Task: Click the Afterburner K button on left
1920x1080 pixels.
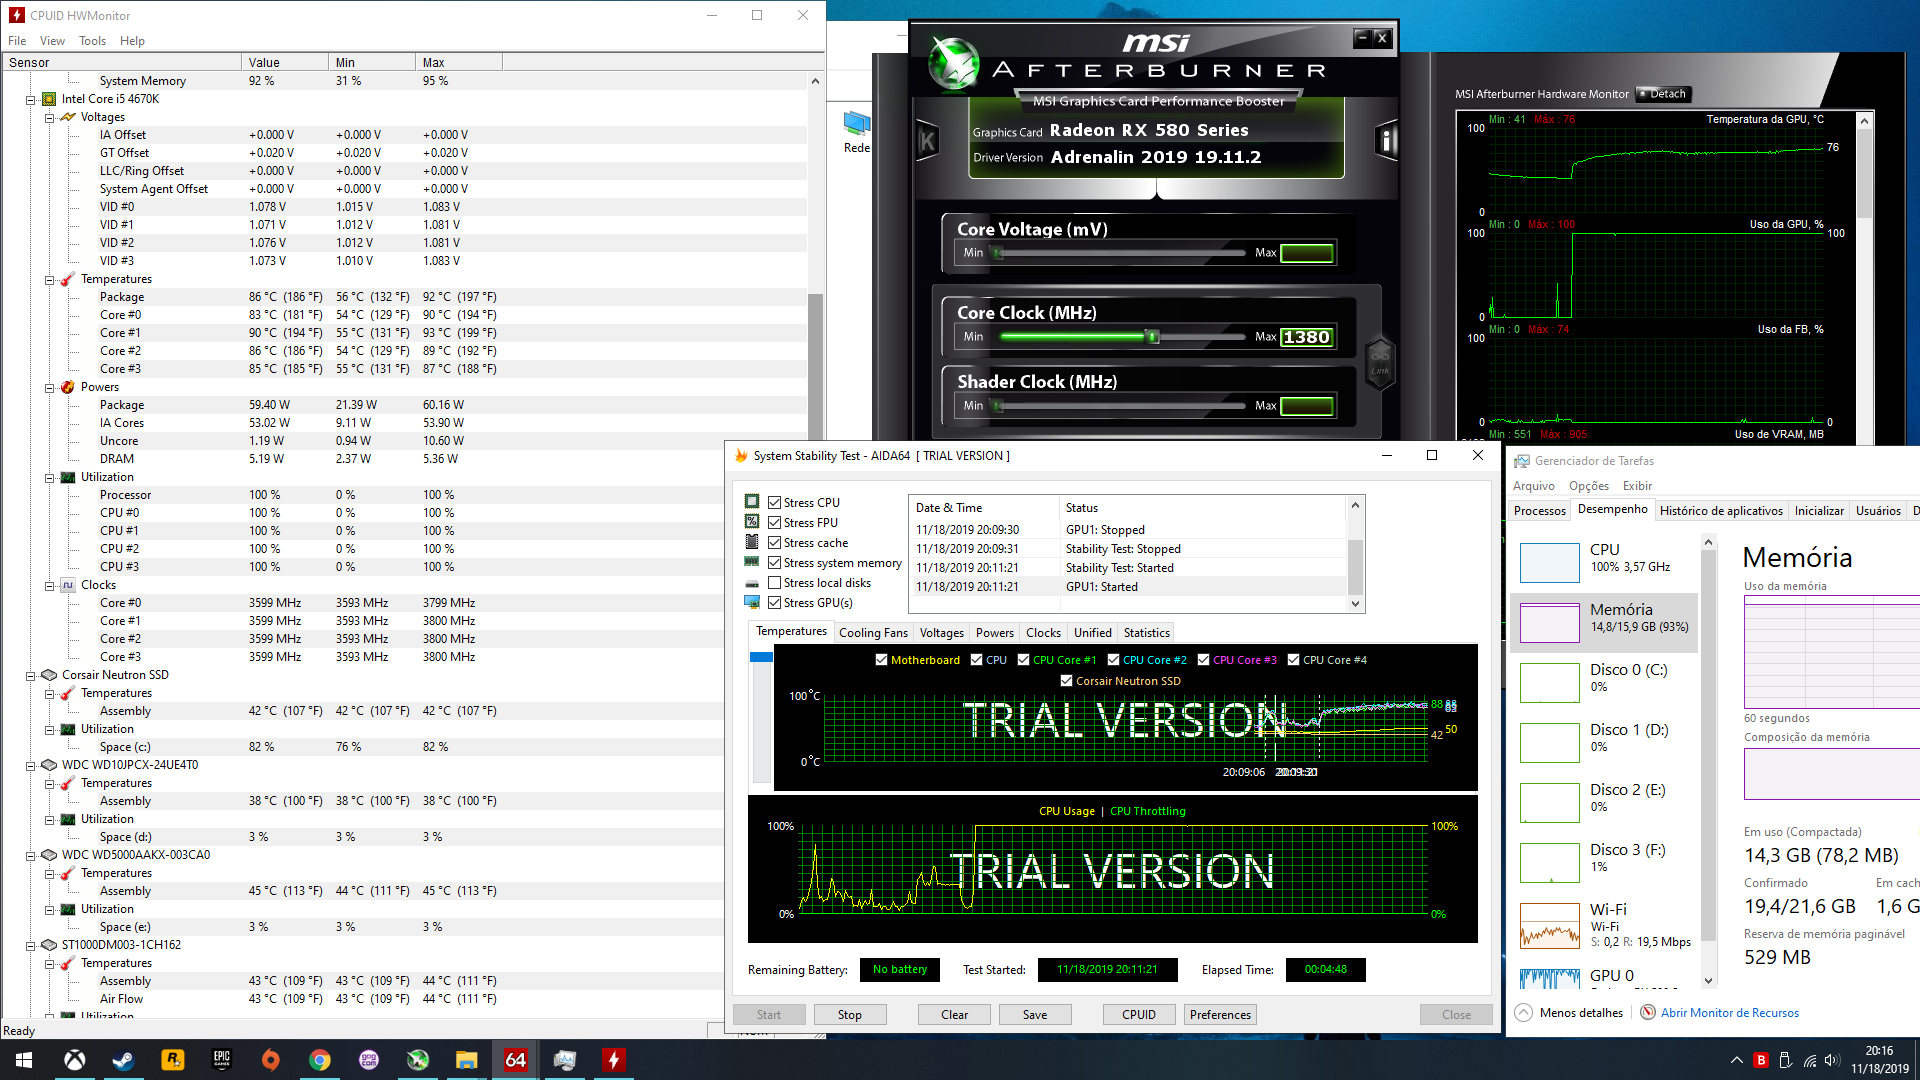Action: (927, 141)
